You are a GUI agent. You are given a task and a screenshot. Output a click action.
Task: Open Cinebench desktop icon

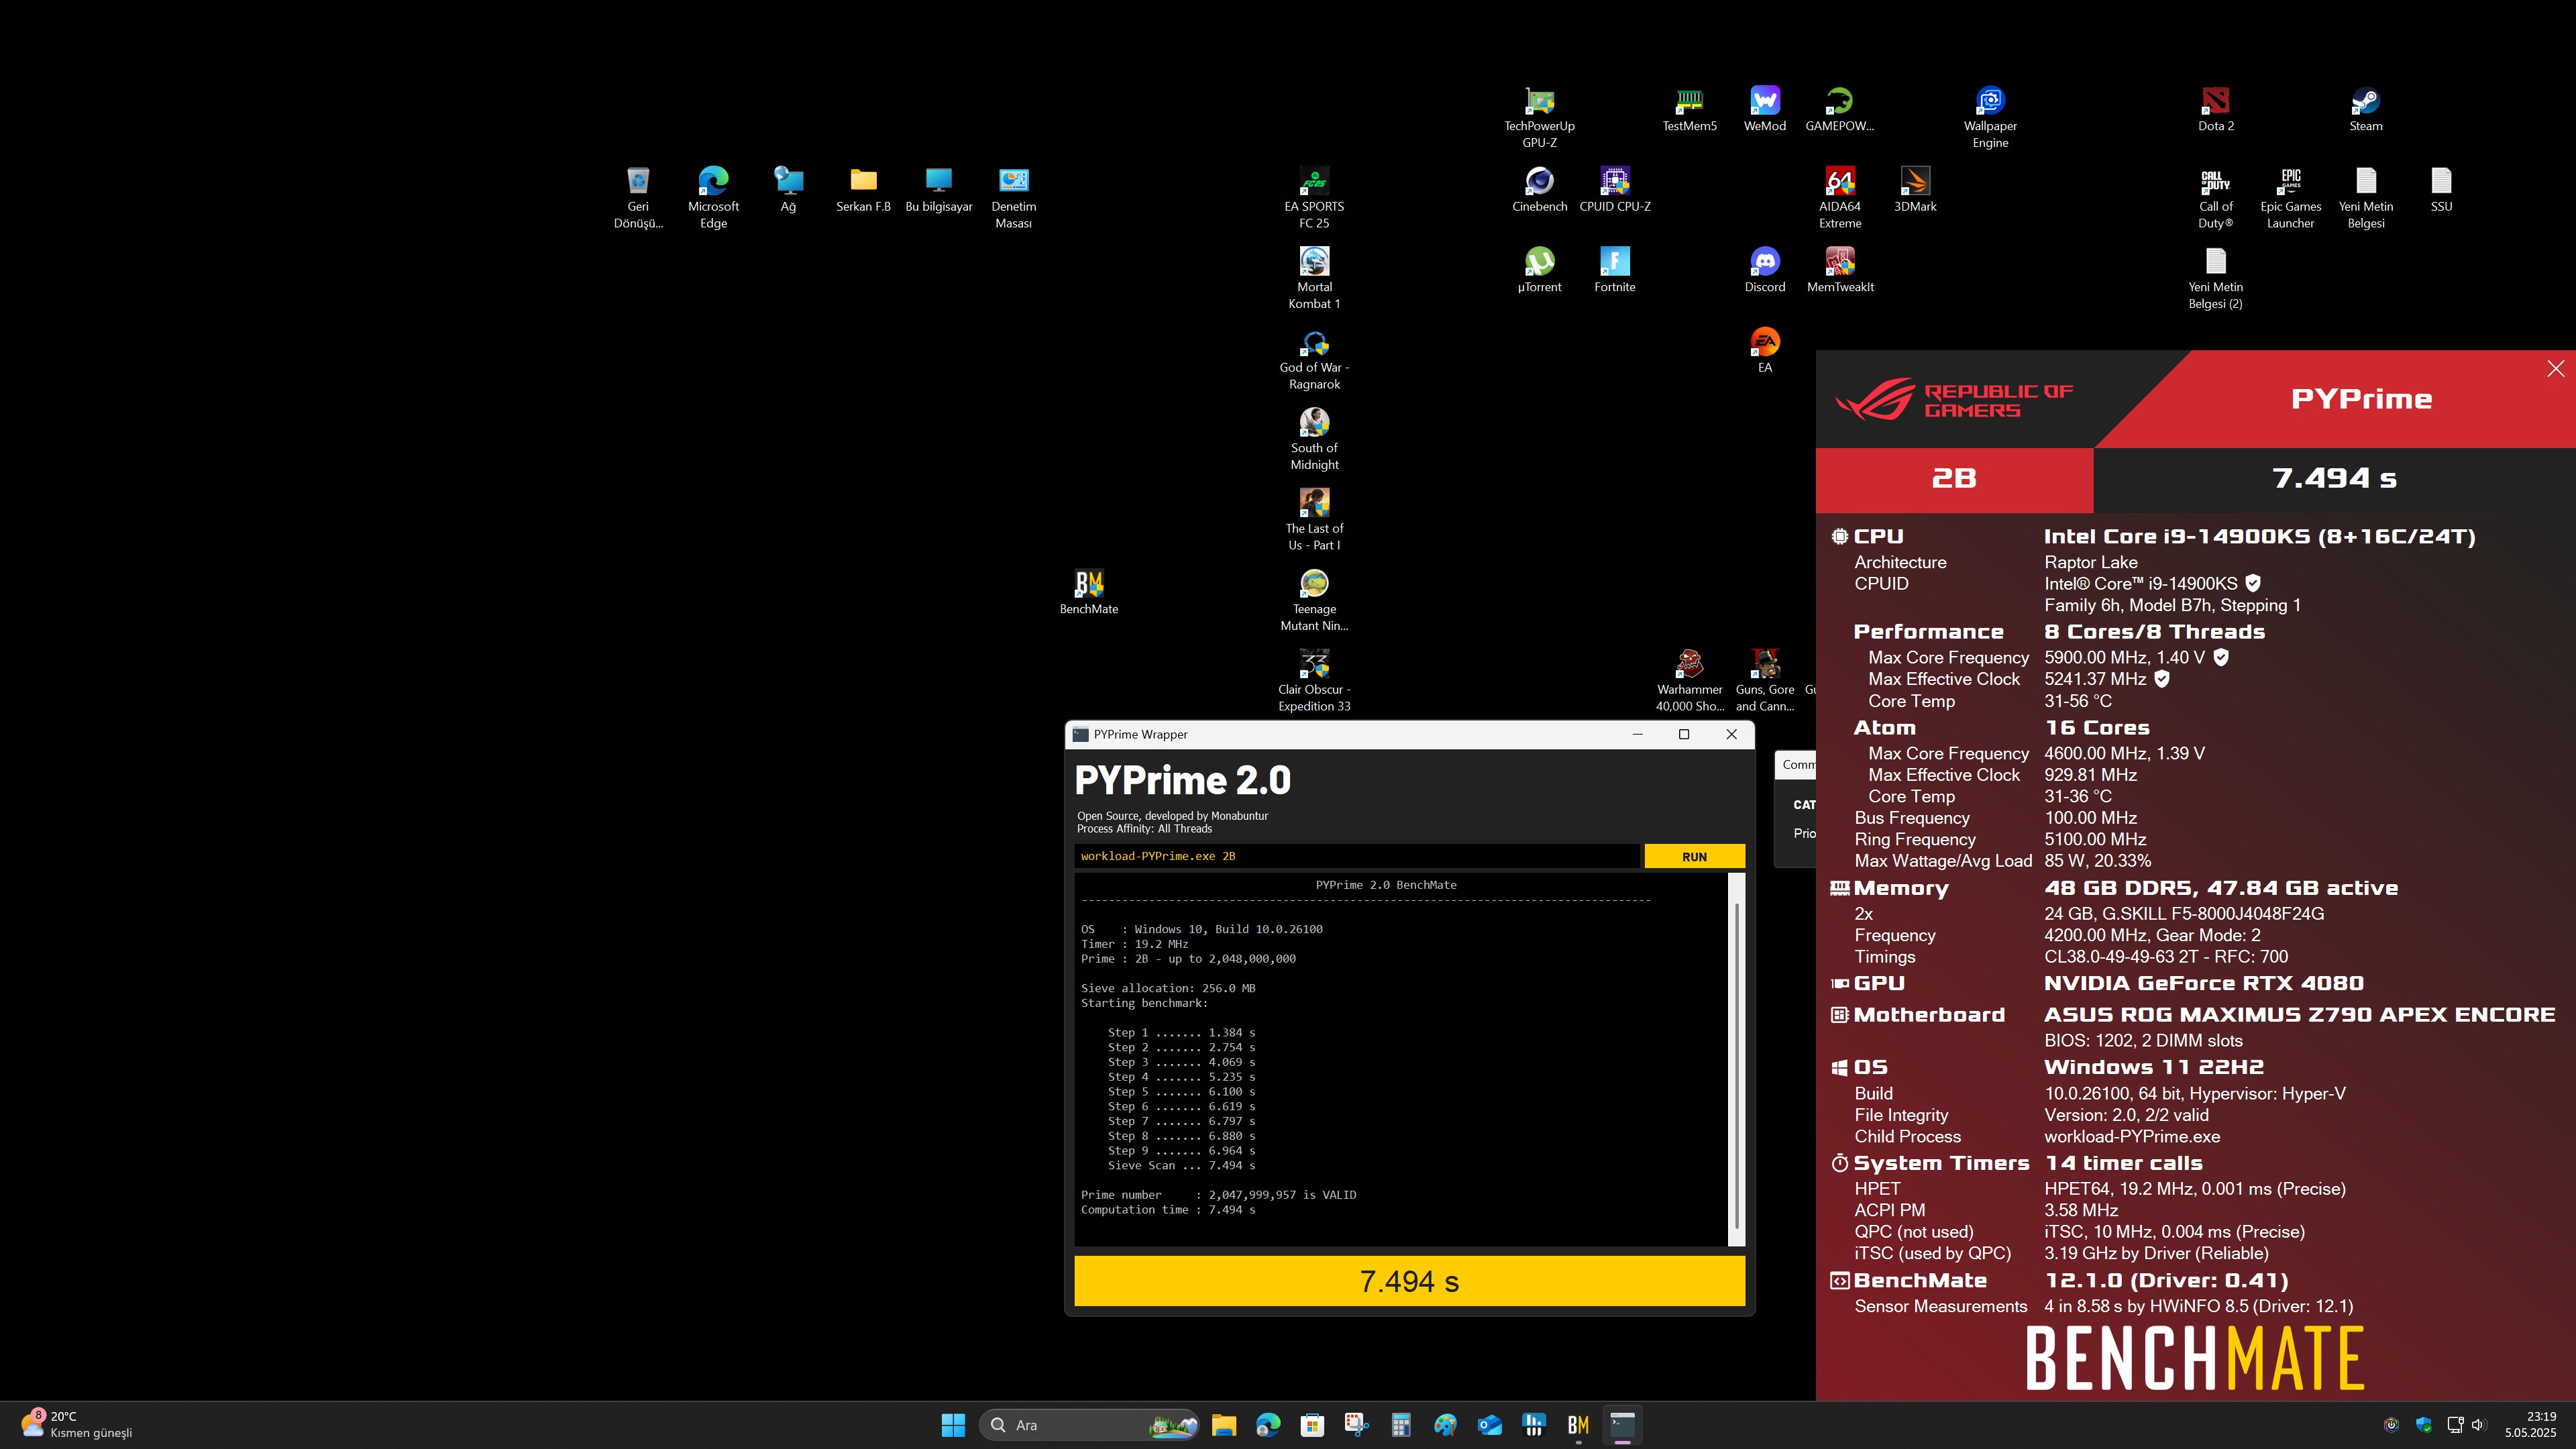(x=1539, y=189)
